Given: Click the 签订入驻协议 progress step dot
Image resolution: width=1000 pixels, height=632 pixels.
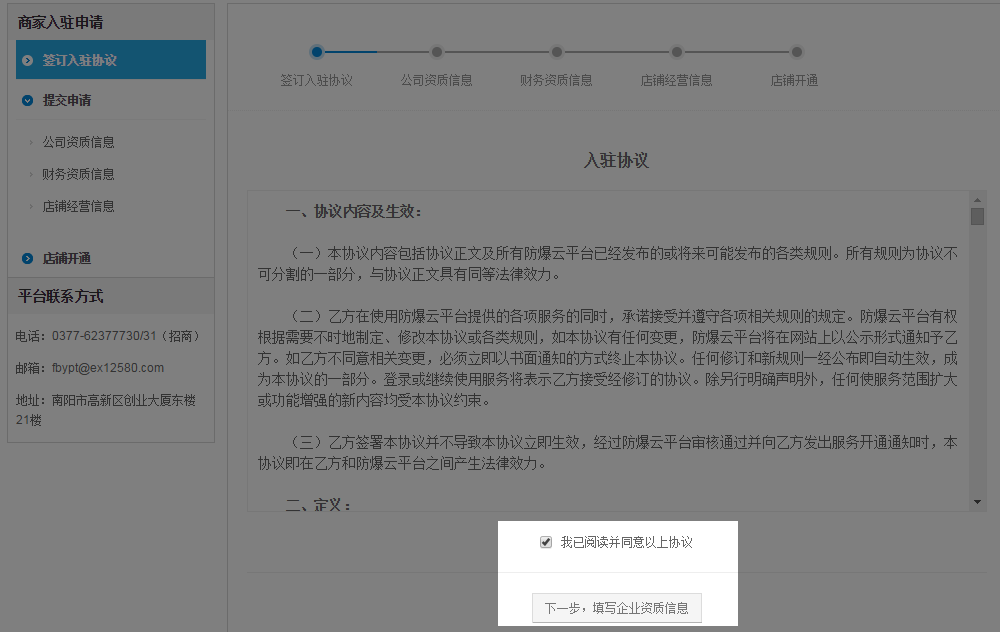Looking at the screenshot, I should click(x=317, y=52).
